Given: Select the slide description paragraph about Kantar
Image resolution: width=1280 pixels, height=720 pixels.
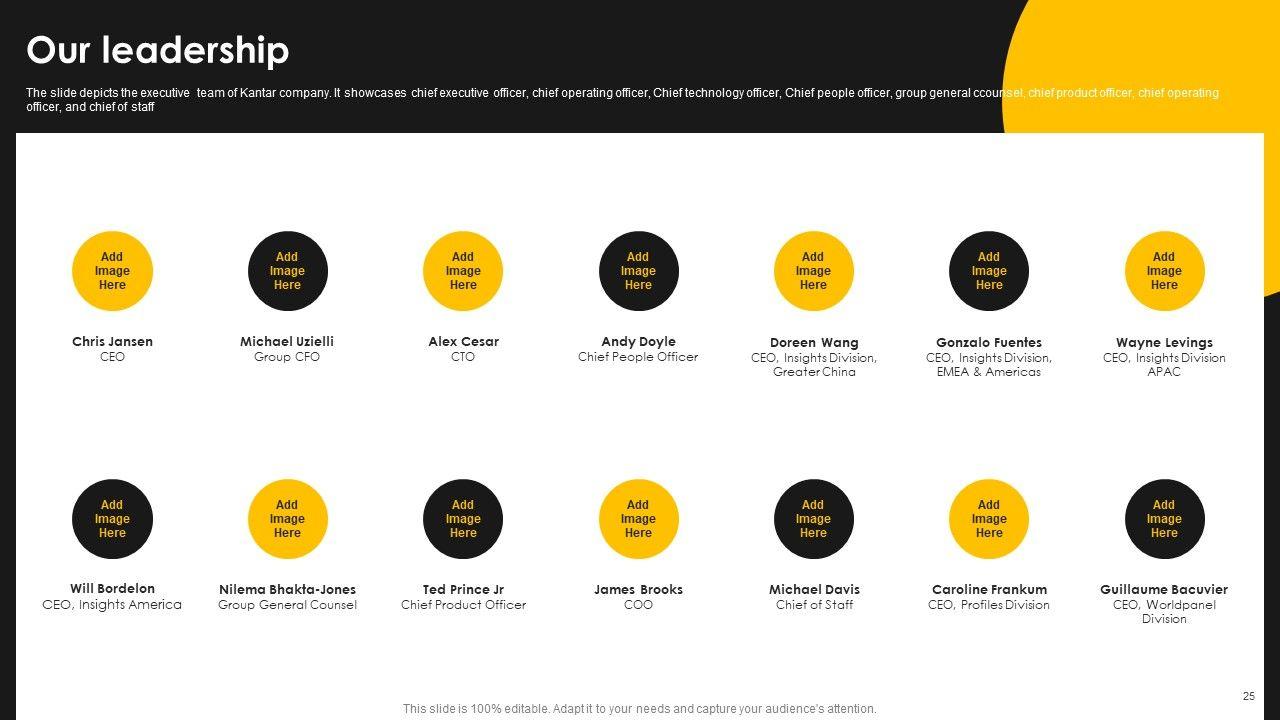Looking at the screenshot, I should point(622,99).
